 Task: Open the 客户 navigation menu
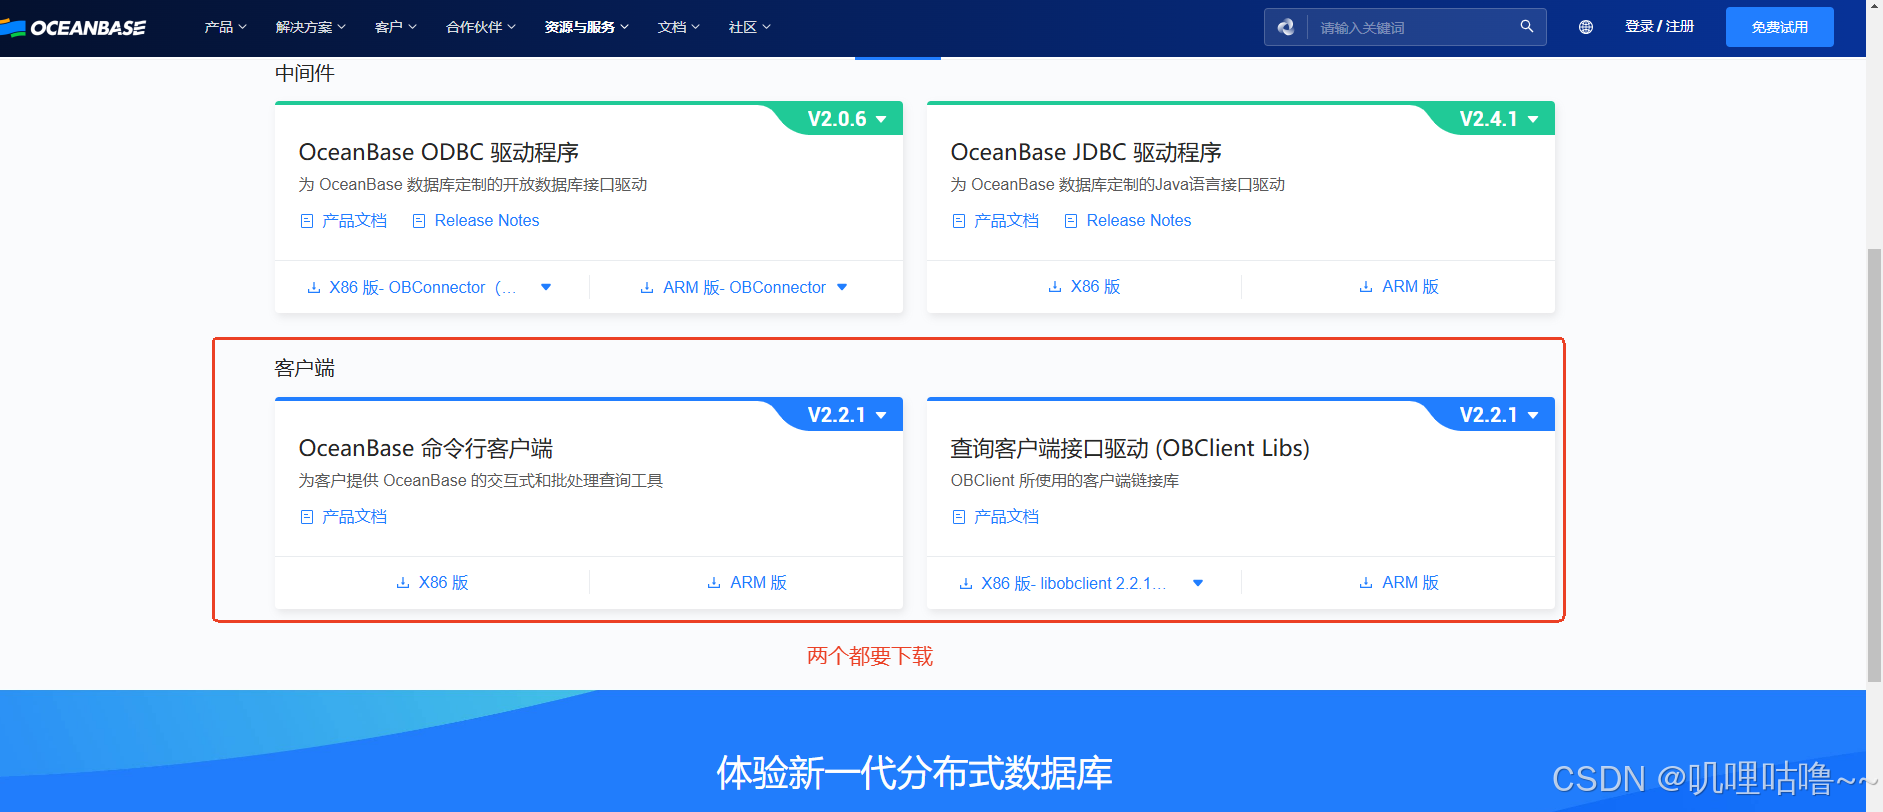pos(395,27)
